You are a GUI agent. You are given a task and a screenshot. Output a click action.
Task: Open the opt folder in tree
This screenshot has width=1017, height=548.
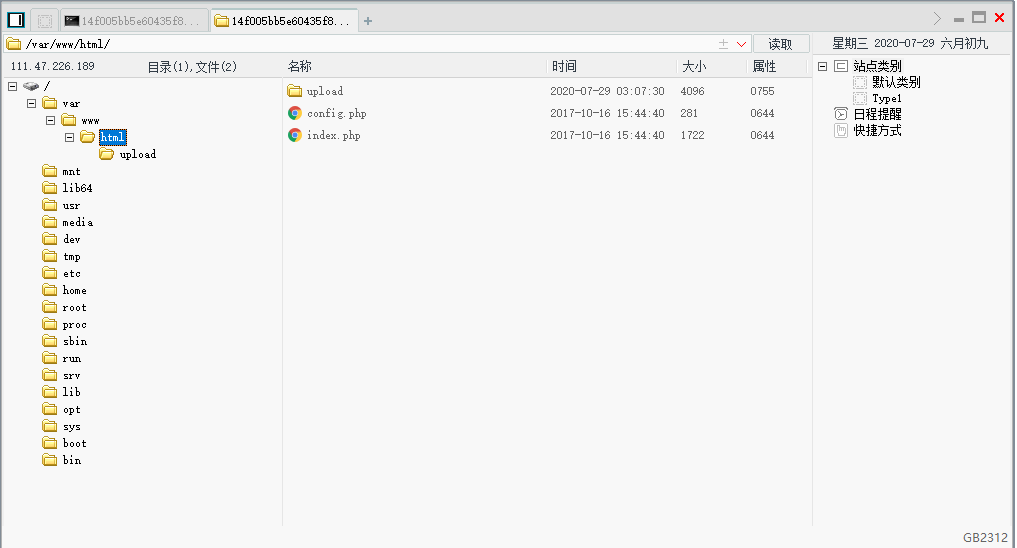62,409
